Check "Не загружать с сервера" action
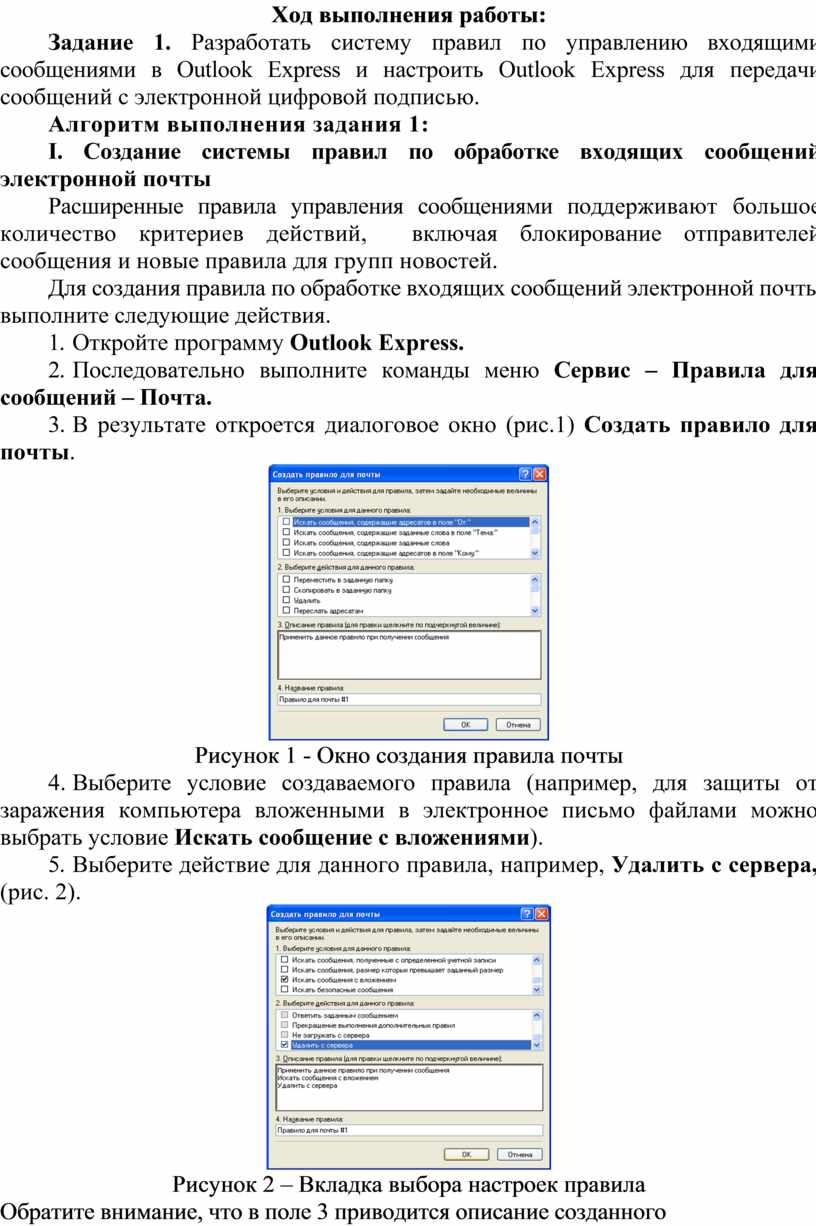Viewport: 816px width, 1226px height. [285, 1035]
